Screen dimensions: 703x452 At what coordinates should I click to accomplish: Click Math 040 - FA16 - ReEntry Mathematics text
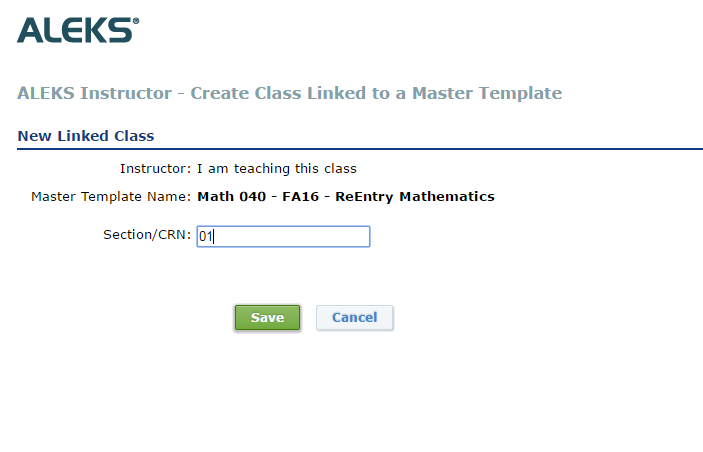[x=346, y=196]
